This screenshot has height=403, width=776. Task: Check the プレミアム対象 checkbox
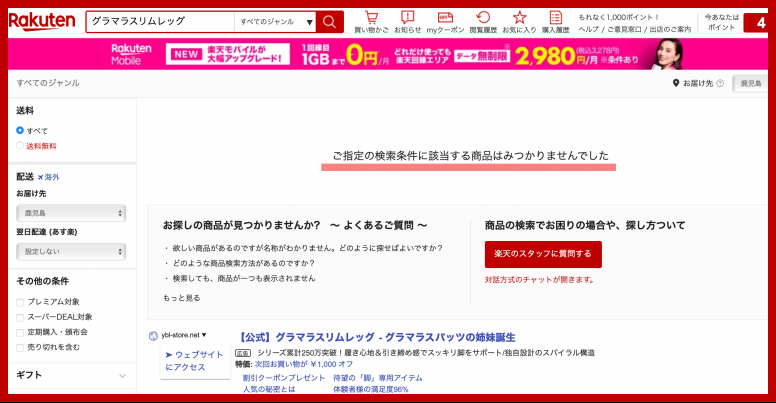(21, 302)
